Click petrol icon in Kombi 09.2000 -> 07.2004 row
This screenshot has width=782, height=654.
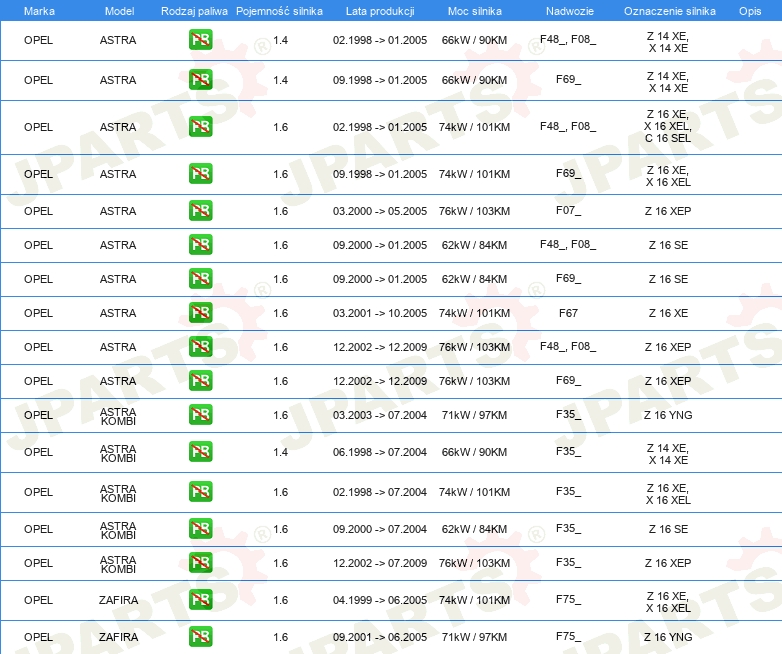pos(200,528)
